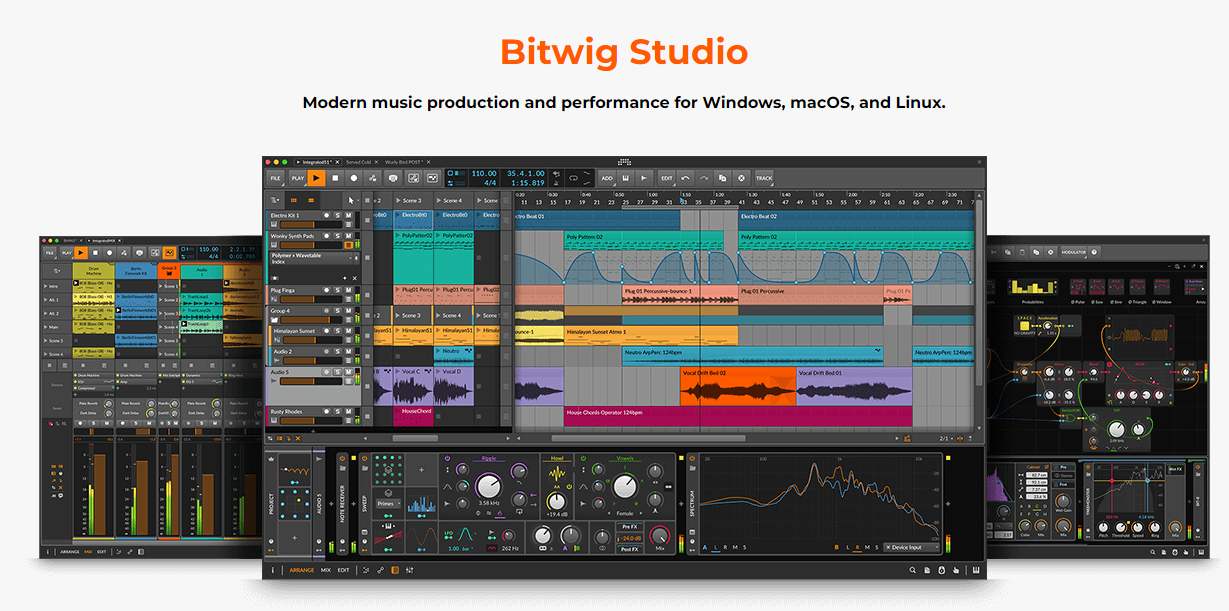
Task: Open the FILE menu
Action: pos(274,178)
